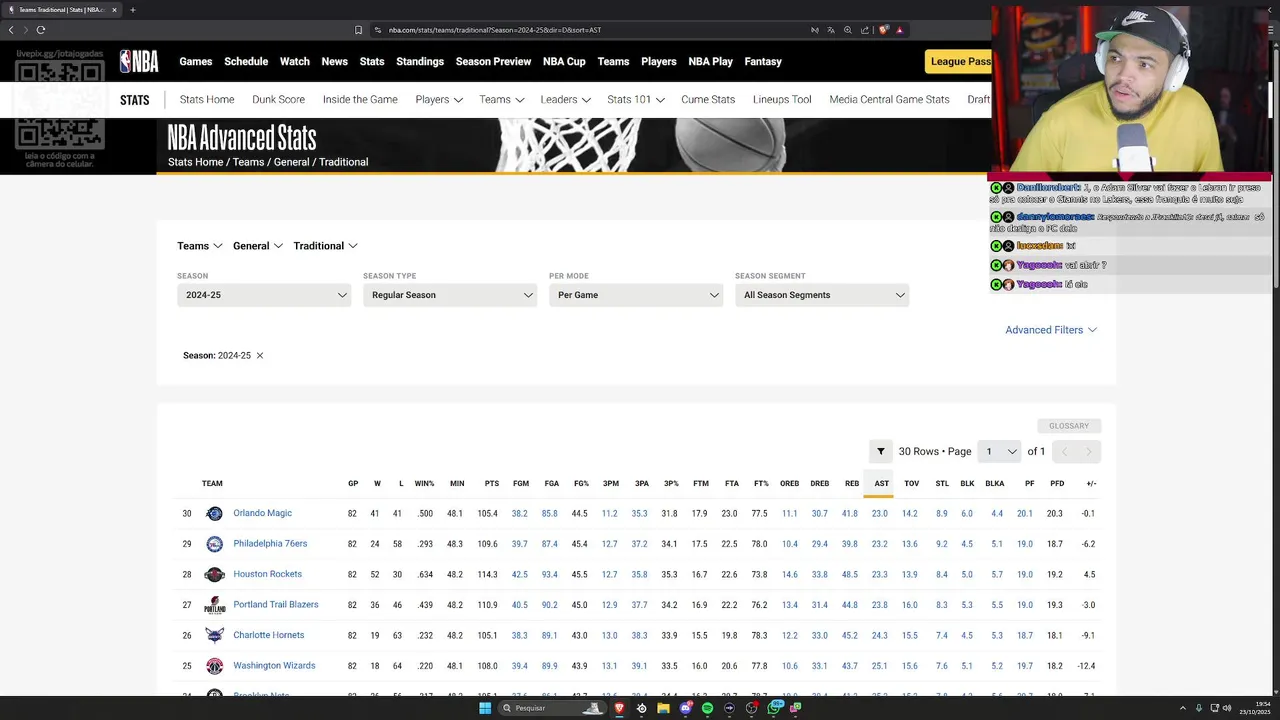Open a new browser tab
This screenshot has width=1280, height=720.
coord(132,10)
